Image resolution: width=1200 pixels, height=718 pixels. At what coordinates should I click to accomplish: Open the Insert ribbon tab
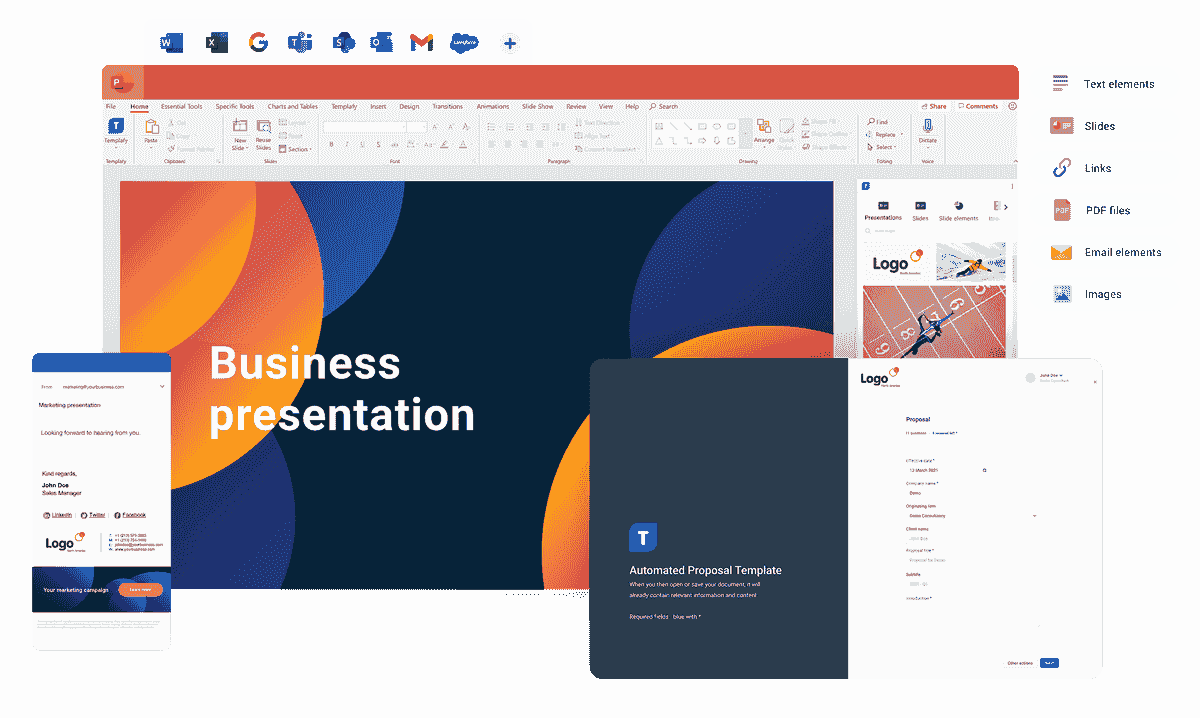[378, 106]
